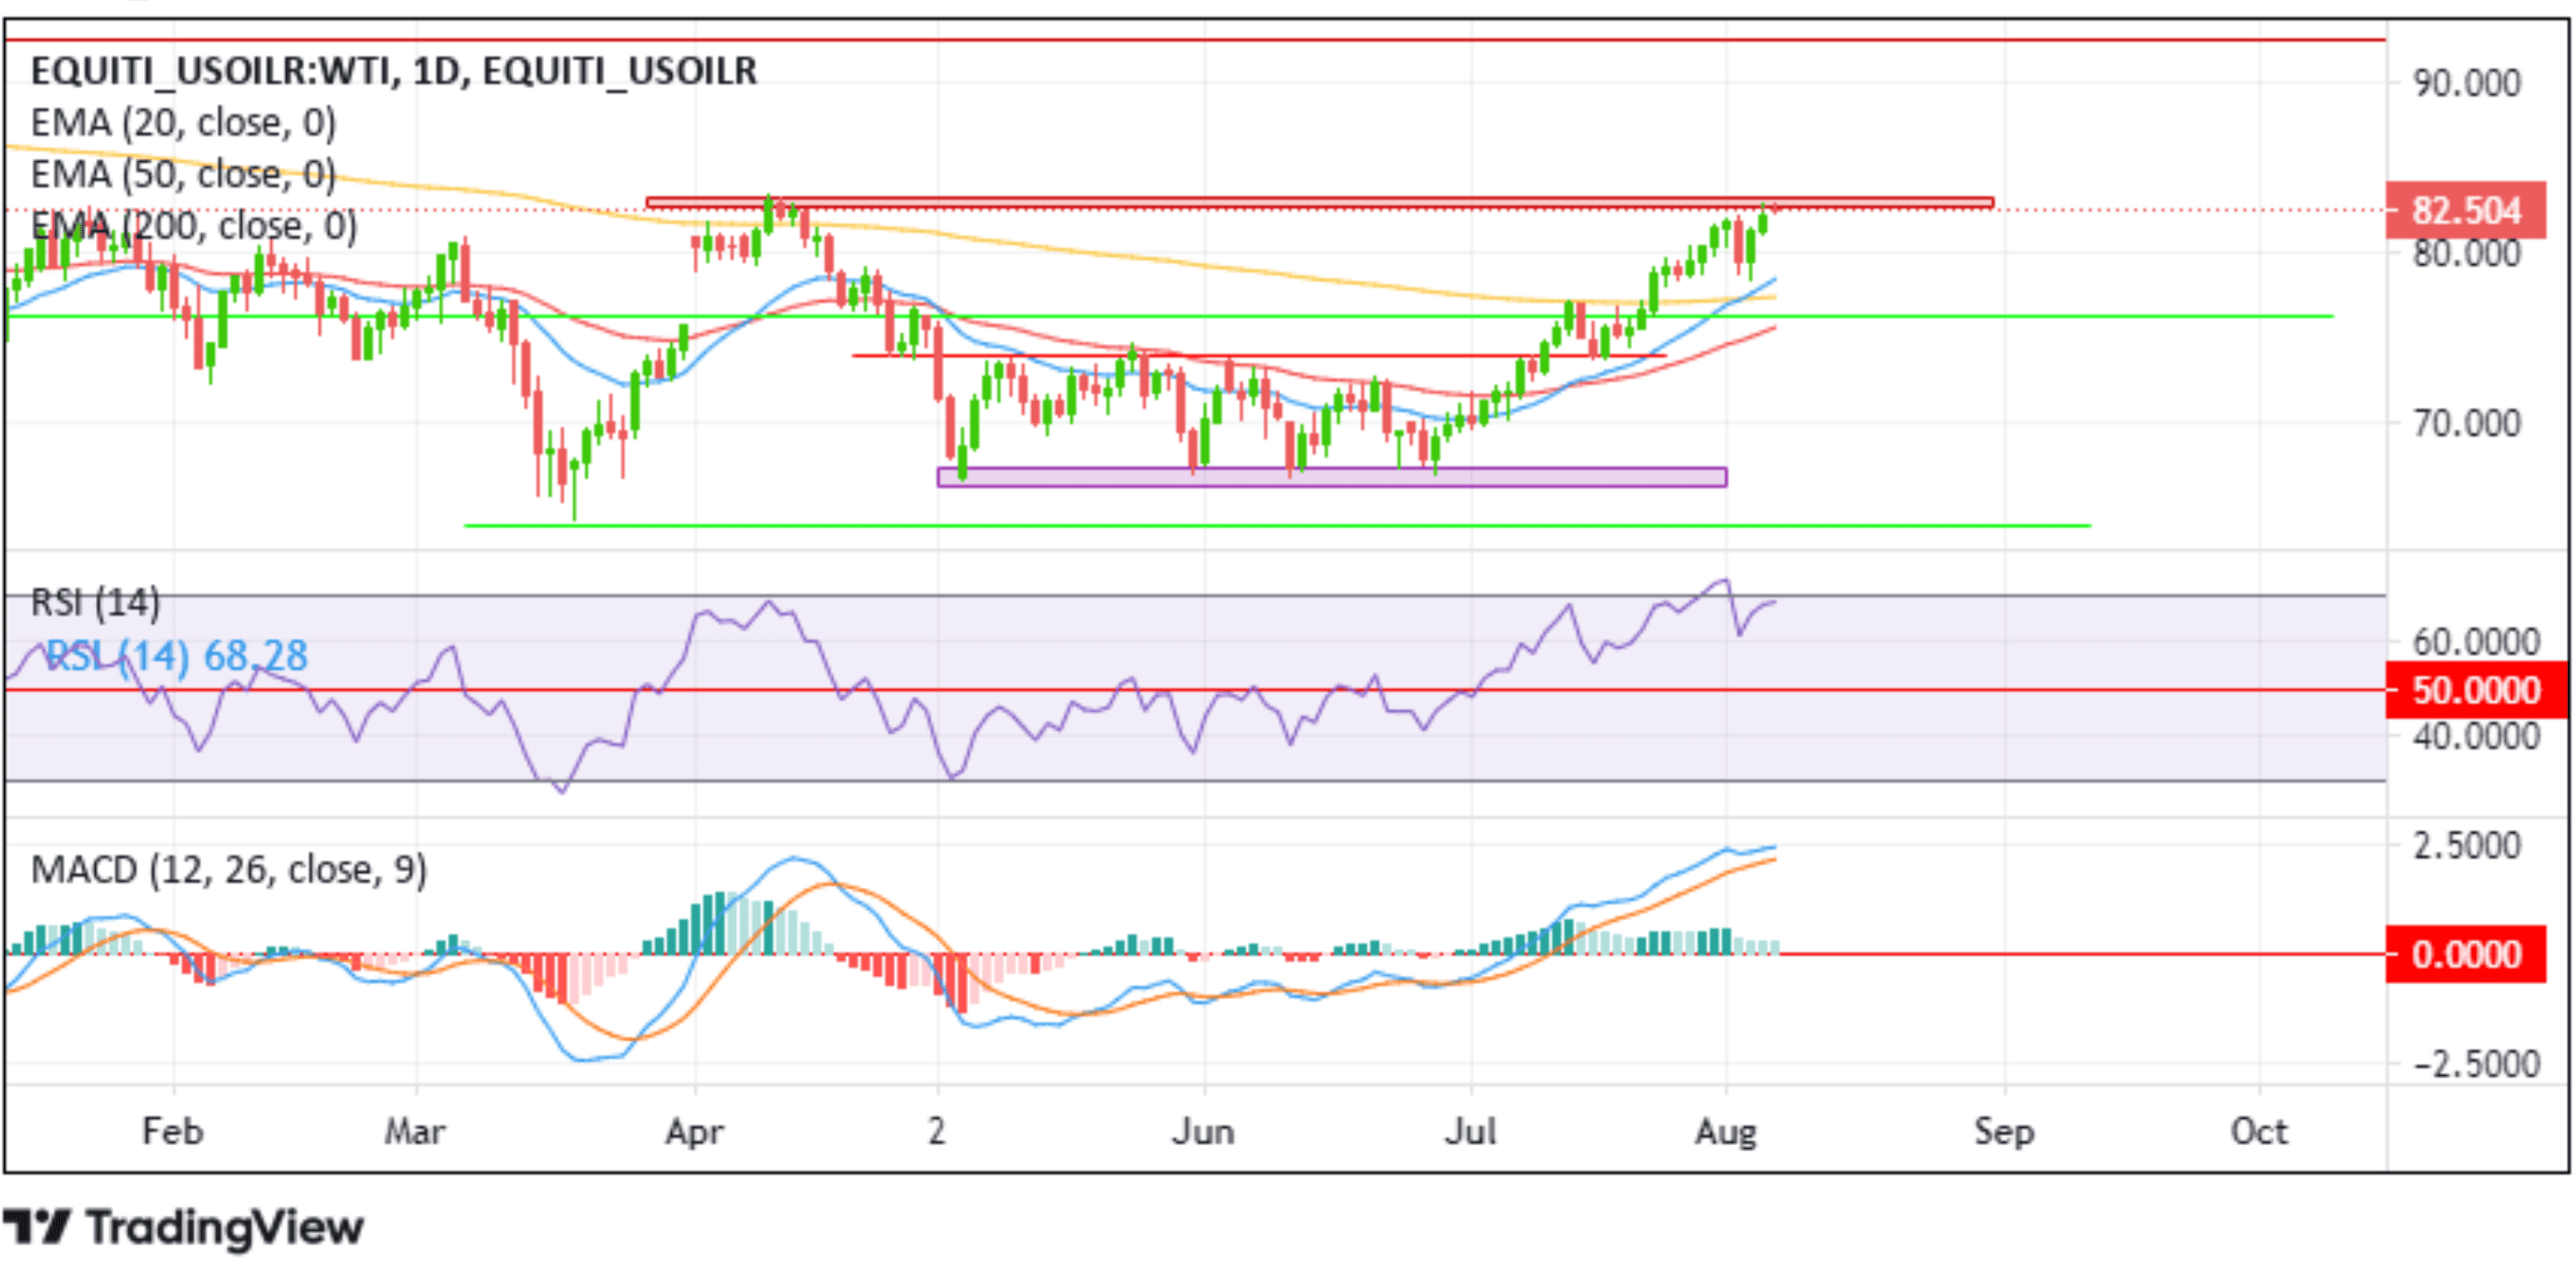Click the Apr date axis label
The height and width of the screenshot is (1272, 2576).
point(694,1132)
